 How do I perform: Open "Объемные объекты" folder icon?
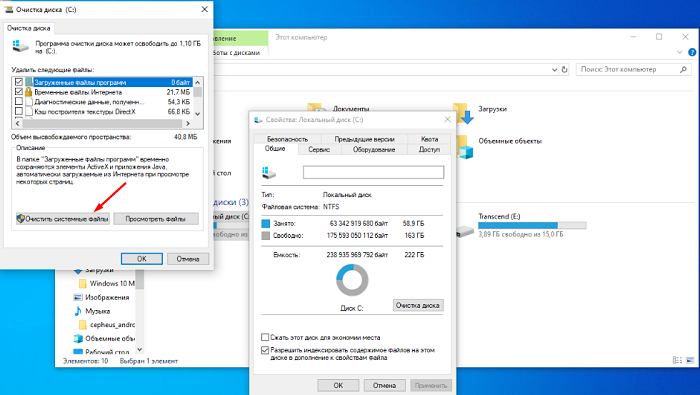463,147
